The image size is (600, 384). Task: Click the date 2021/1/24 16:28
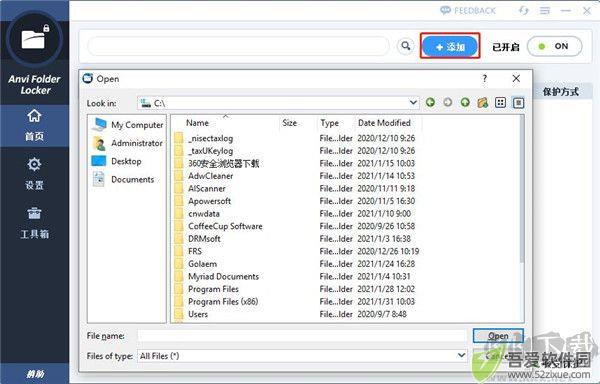[386, 264]
